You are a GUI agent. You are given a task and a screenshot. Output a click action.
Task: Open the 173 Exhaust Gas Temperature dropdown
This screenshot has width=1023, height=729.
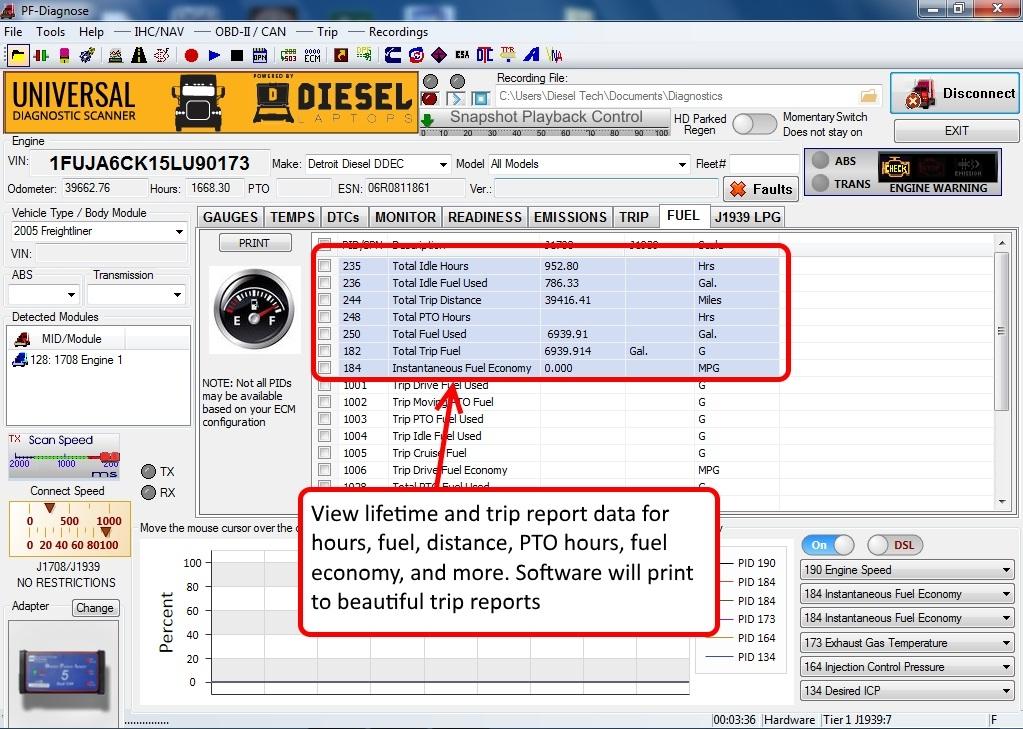907,643
